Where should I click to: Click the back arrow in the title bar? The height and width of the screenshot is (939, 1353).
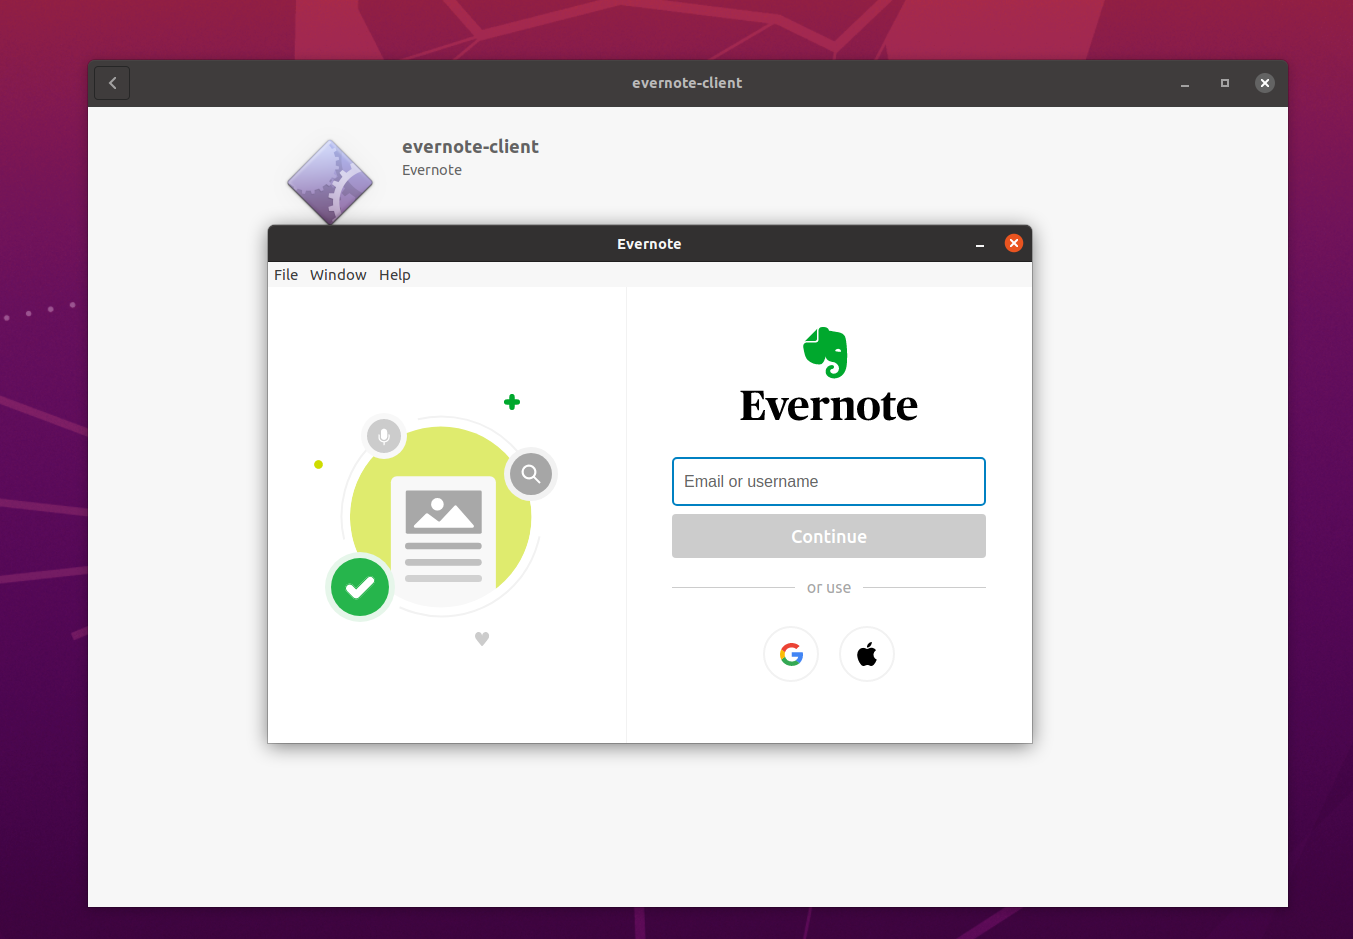tap(111, 83)
